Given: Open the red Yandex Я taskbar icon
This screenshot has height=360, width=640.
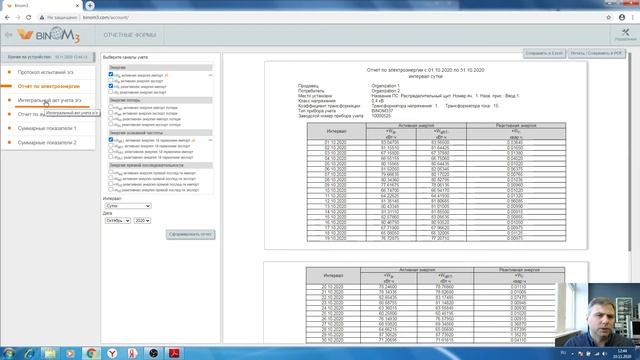Looking at the screenshot, I should click(x=132, y=353).
